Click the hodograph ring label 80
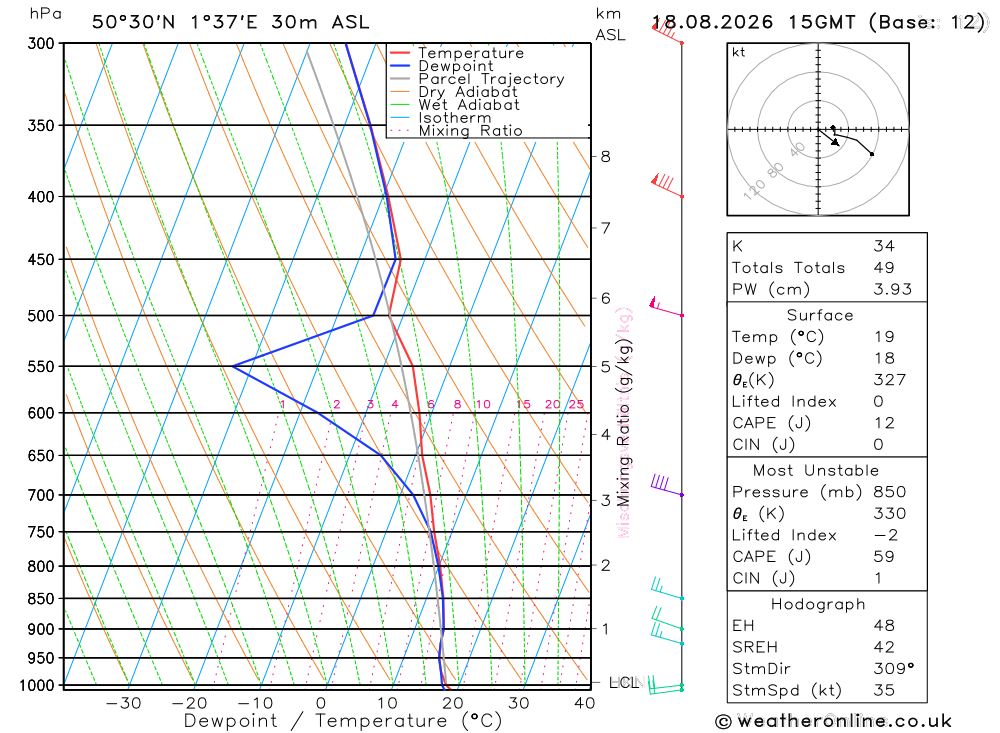 [775, 171]
